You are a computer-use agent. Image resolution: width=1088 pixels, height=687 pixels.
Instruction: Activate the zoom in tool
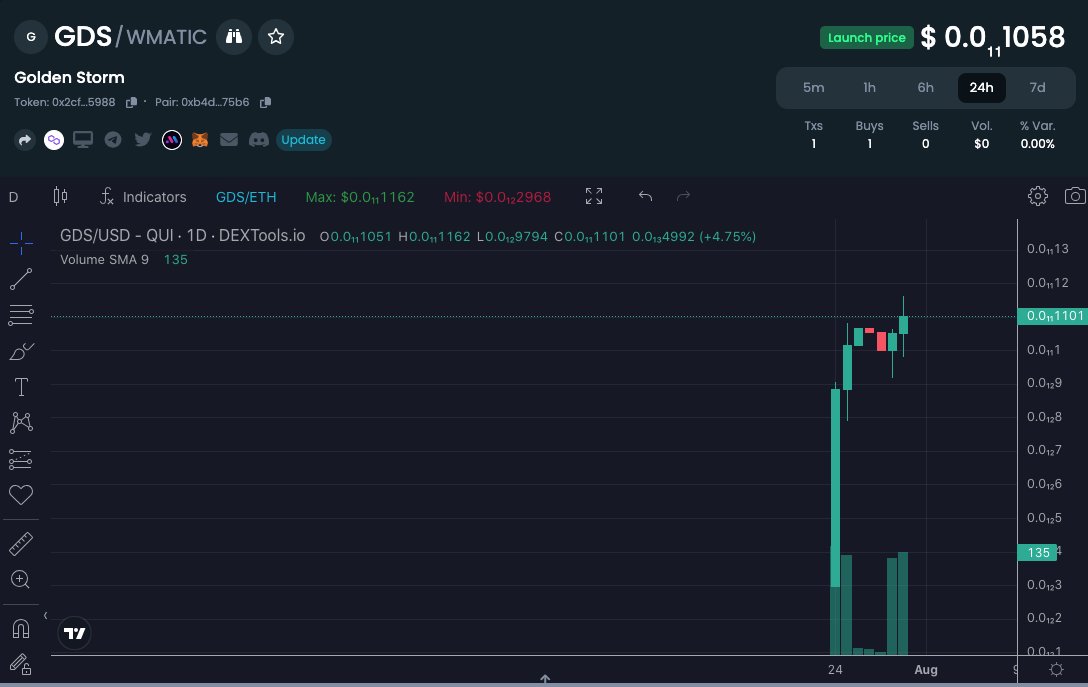click(x=21, y=579)
